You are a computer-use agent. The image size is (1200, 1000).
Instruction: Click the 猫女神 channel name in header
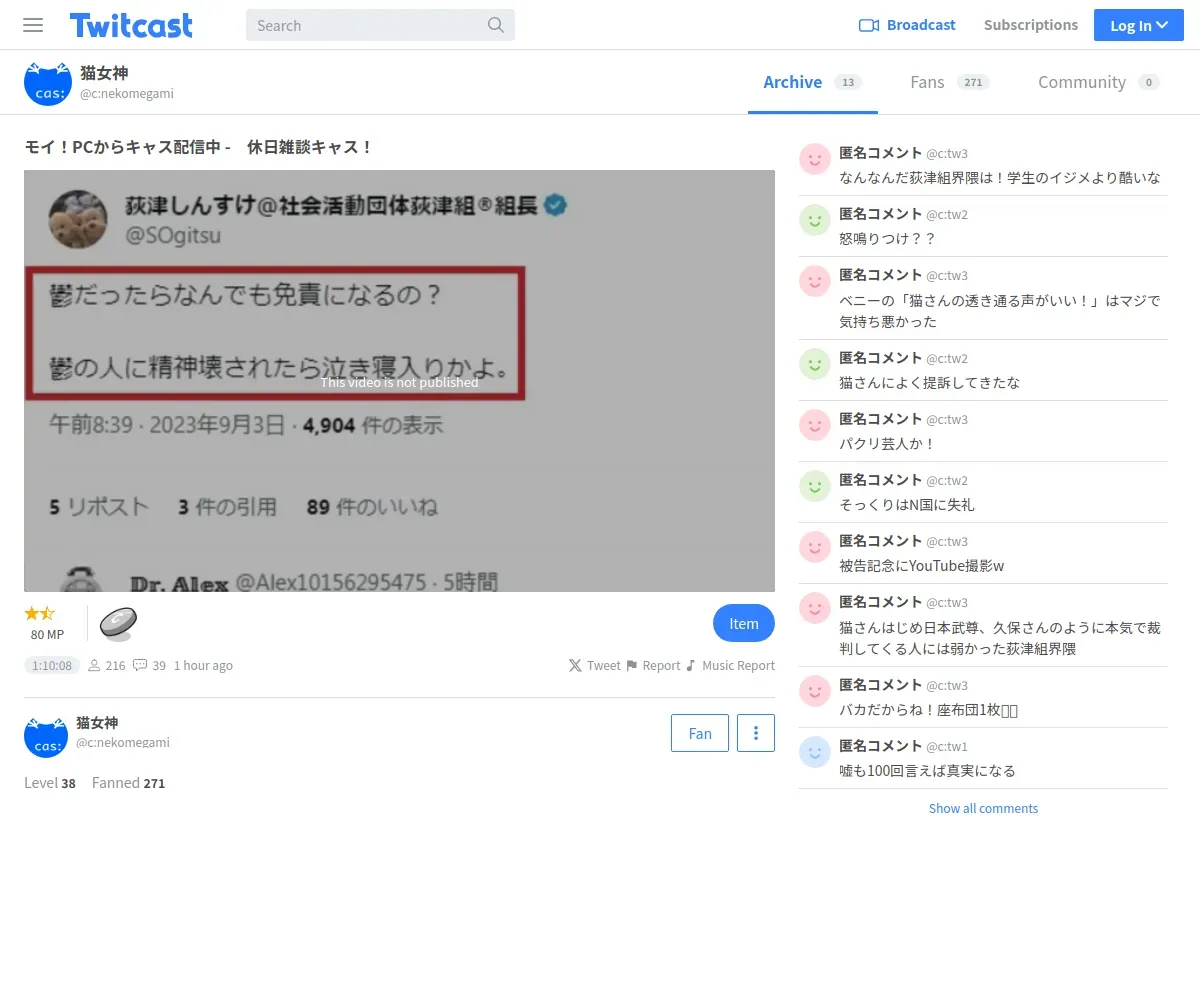(x=104, y=73)
